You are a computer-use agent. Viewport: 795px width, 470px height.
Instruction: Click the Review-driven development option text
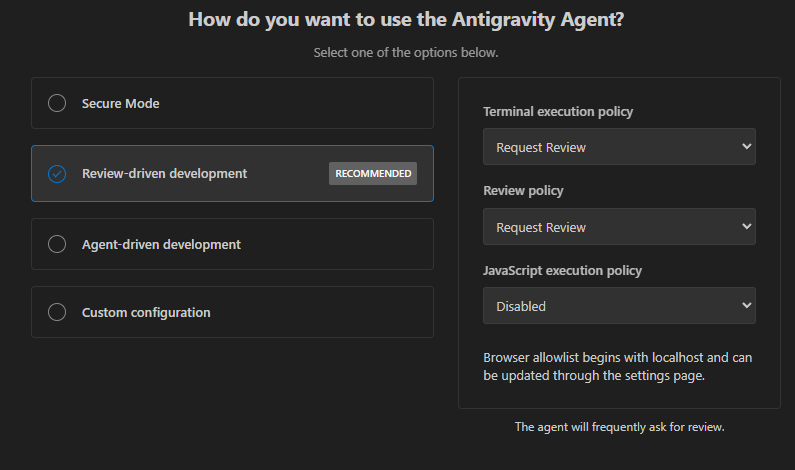(164, 174)
